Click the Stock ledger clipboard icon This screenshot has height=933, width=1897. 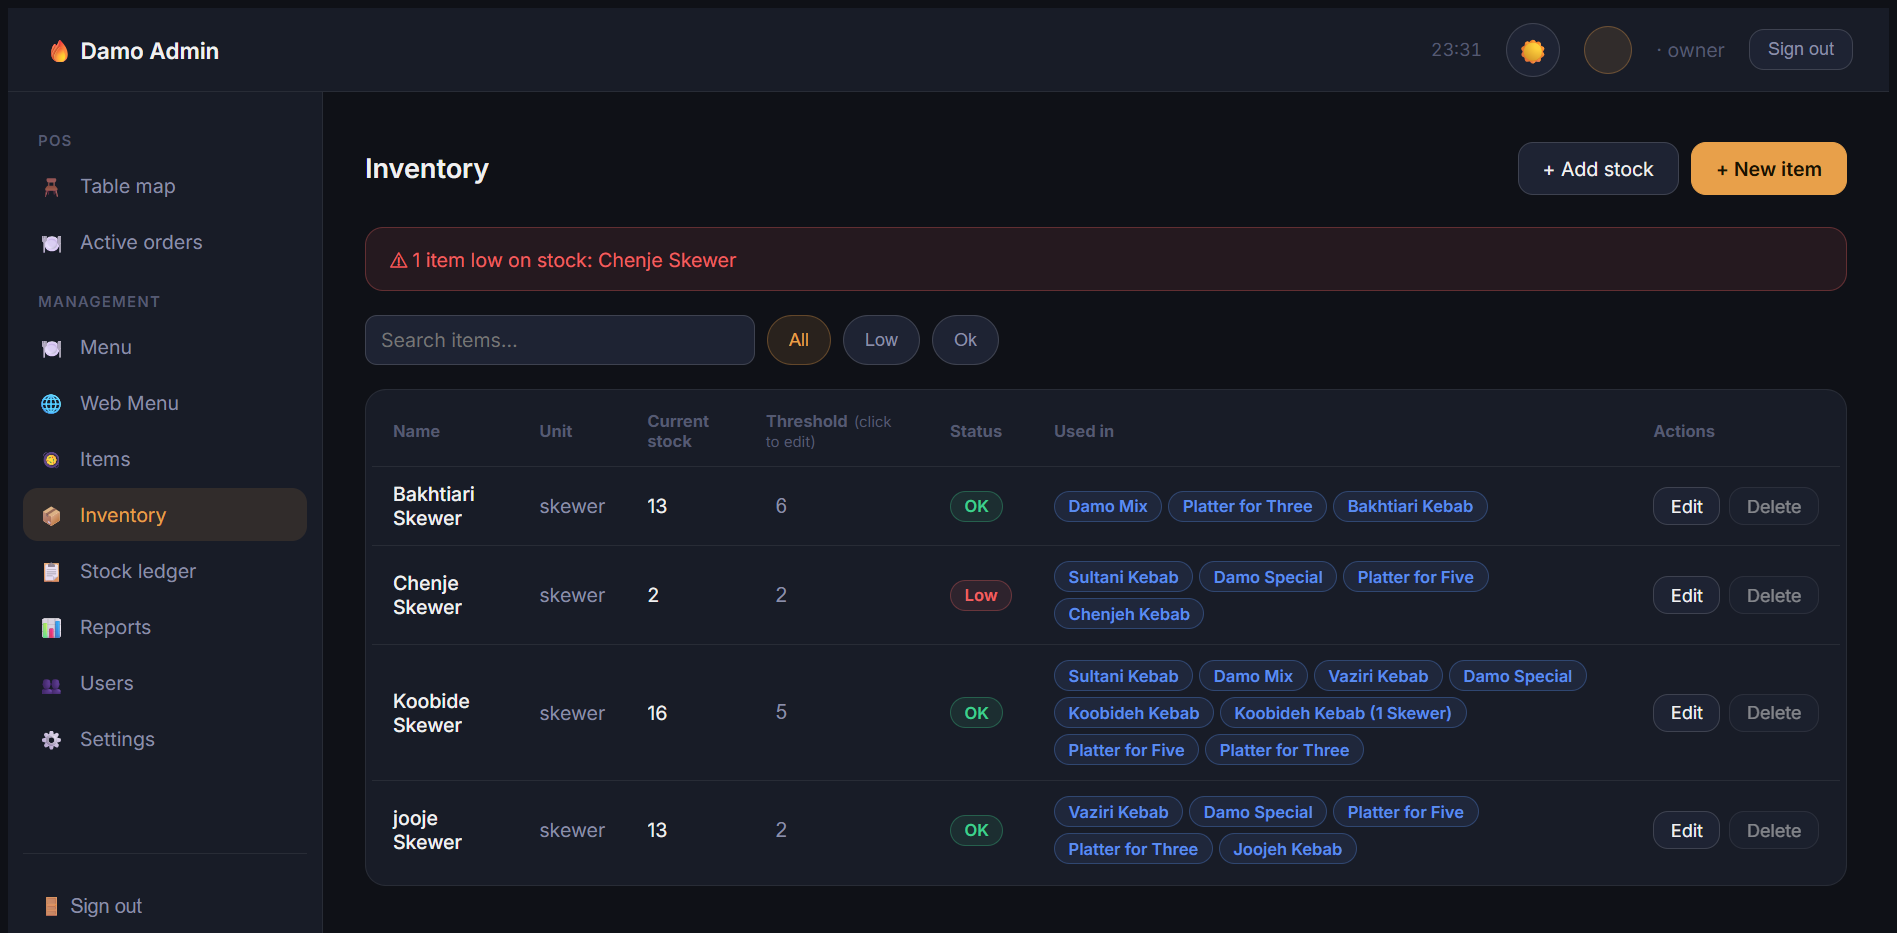51,572
